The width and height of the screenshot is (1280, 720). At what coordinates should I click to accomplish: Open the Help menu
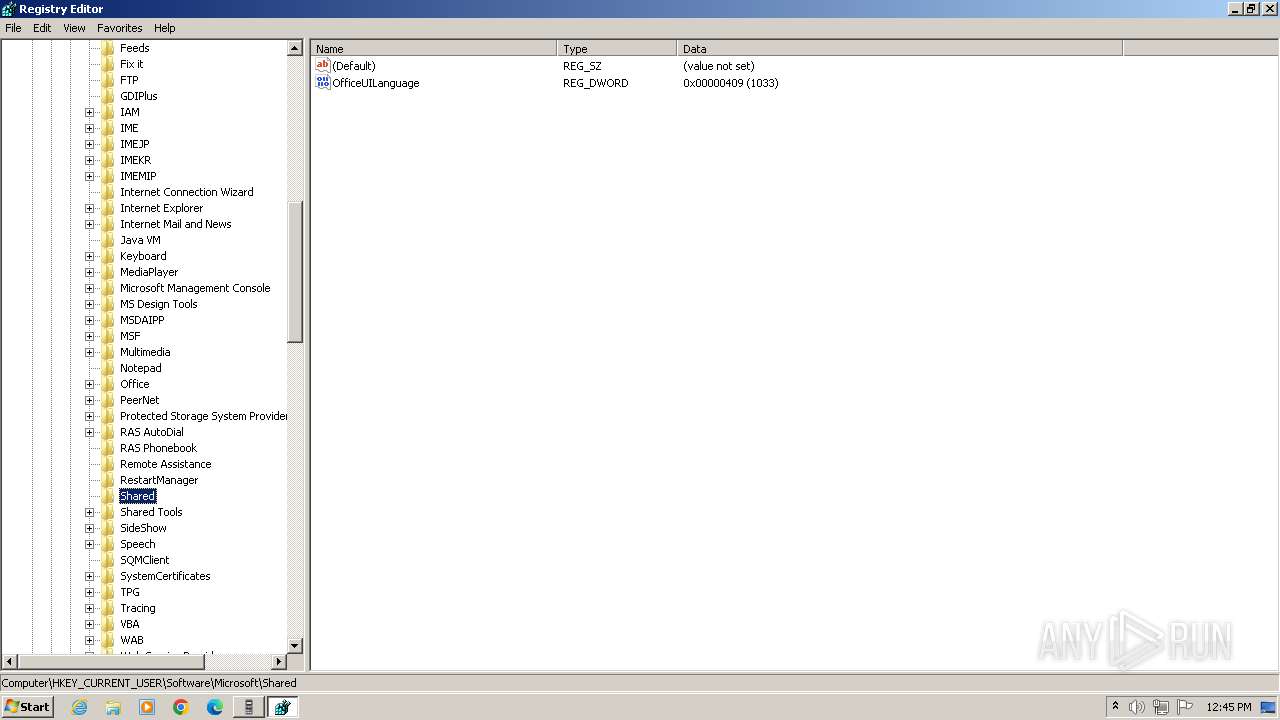coord(165,28)
